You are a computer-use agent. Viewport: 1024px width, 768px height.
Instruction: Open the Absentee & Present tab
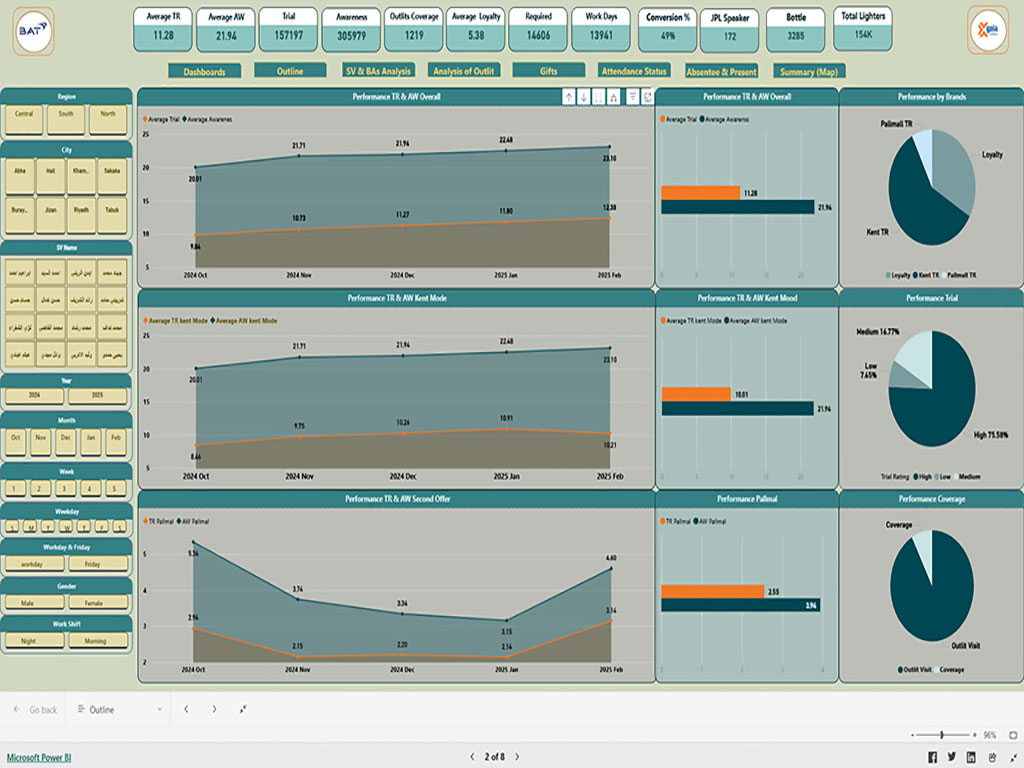[x=722, y=71]
